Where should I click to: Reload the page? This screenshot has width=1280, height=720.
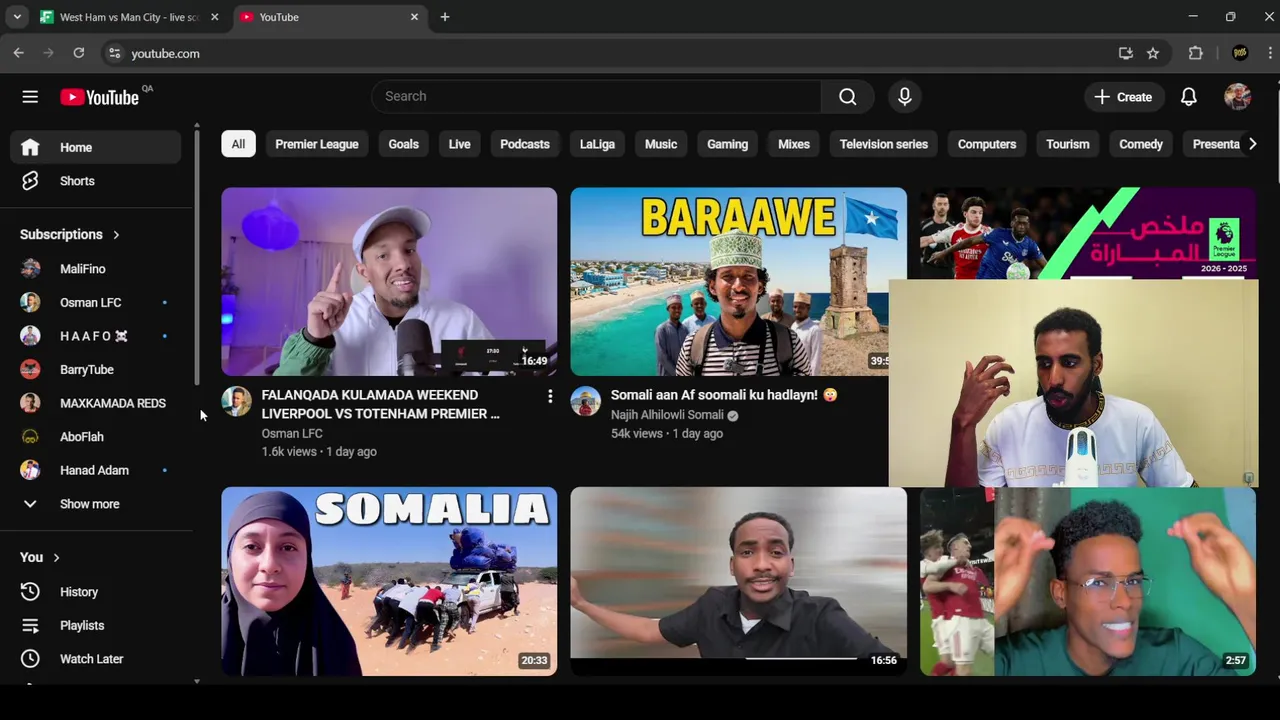[79, 53]
